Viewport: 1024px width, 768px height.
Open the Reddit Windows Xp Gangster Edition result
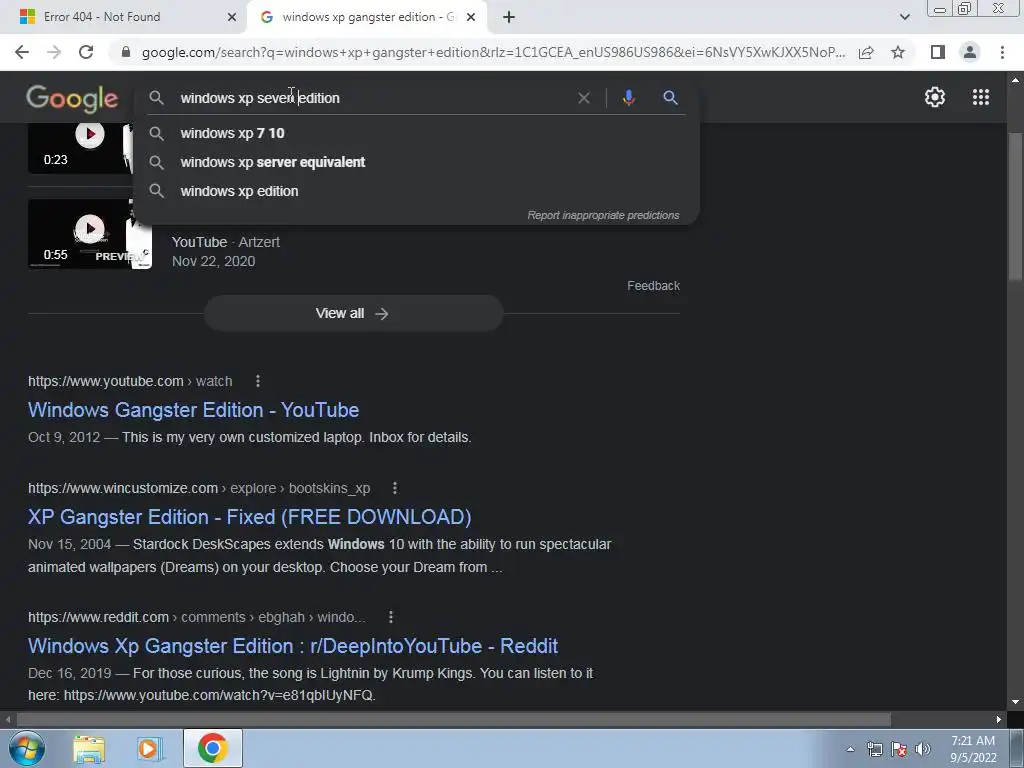pyautogui.click(x=293, y=646)
